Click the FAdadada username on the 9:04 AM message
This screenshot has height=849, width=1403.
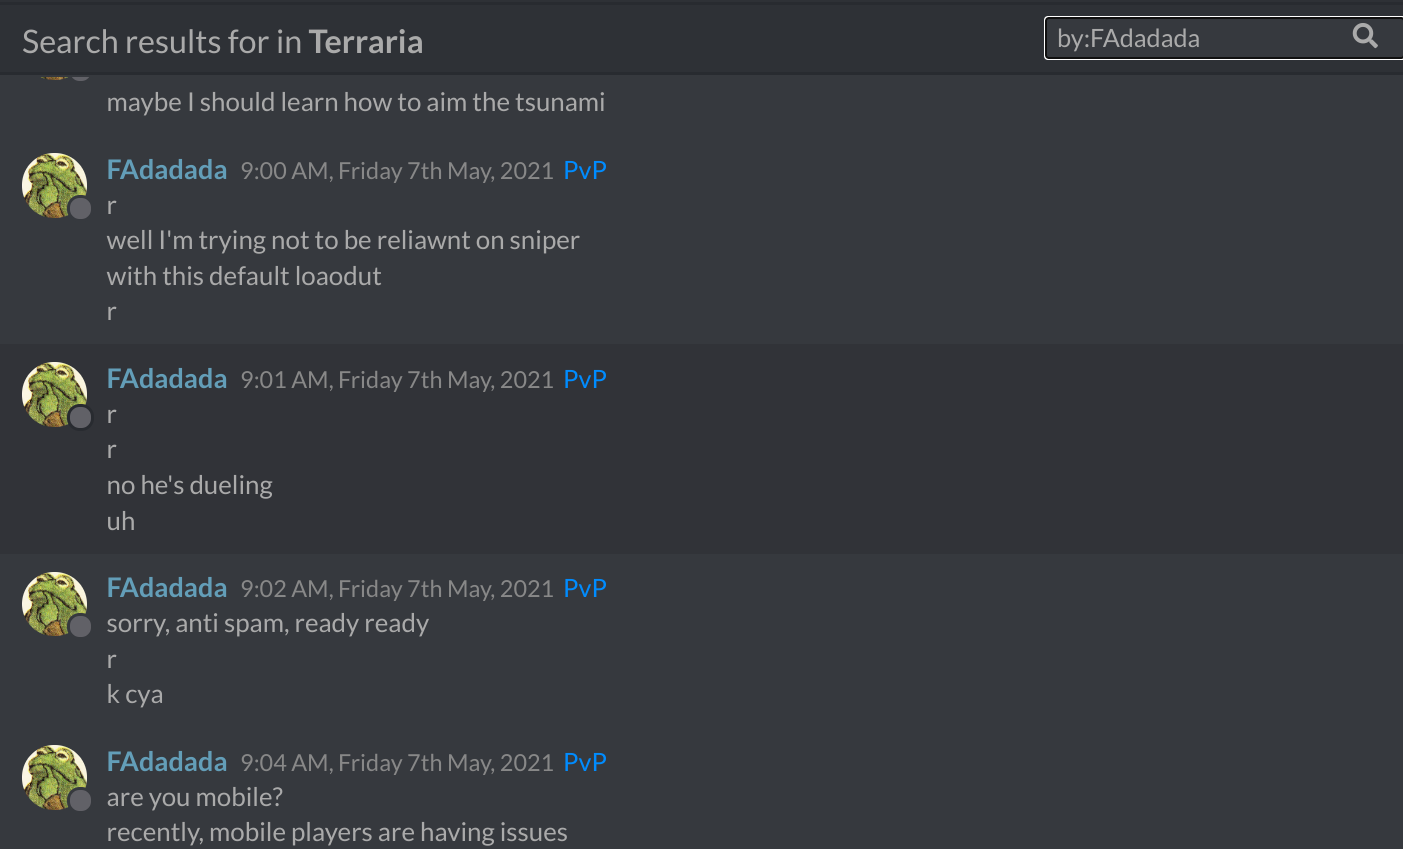tap(167, 762)
